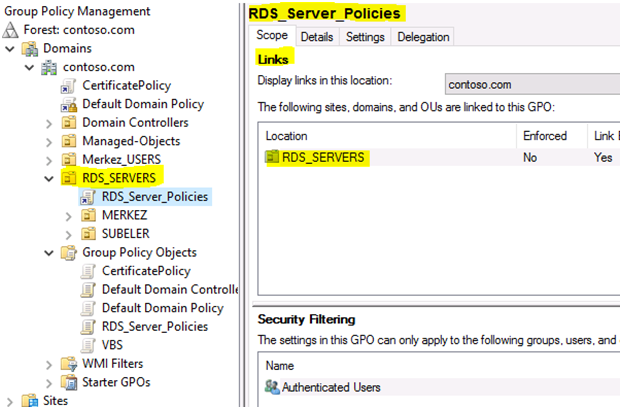Expand the SUBELER sub-OU

pyautogui.click(x=68, y=235)
